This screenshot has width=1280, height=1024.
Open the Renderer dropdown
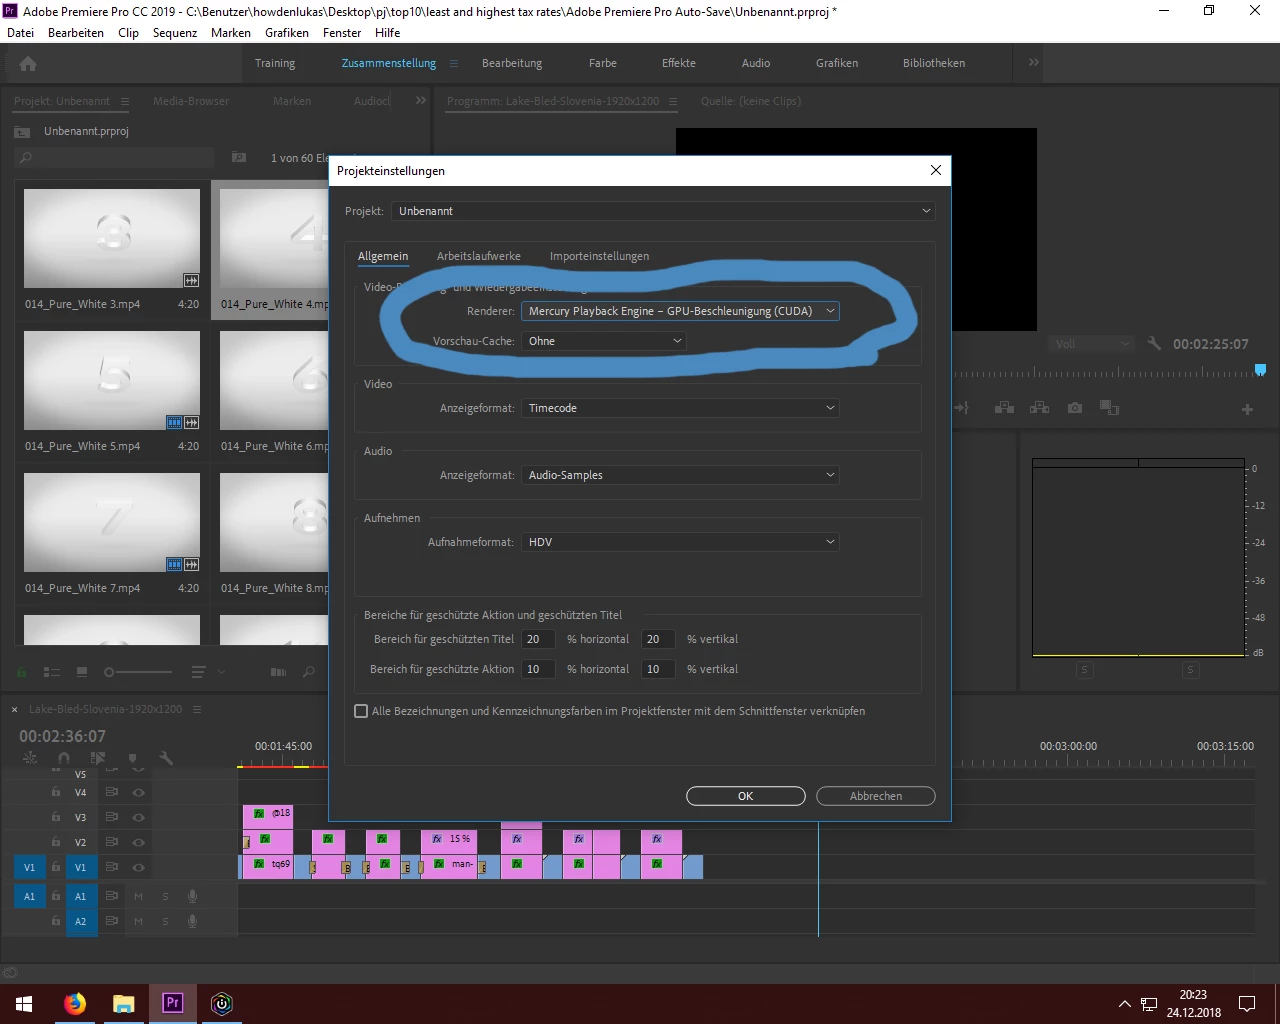click(680, 311)
